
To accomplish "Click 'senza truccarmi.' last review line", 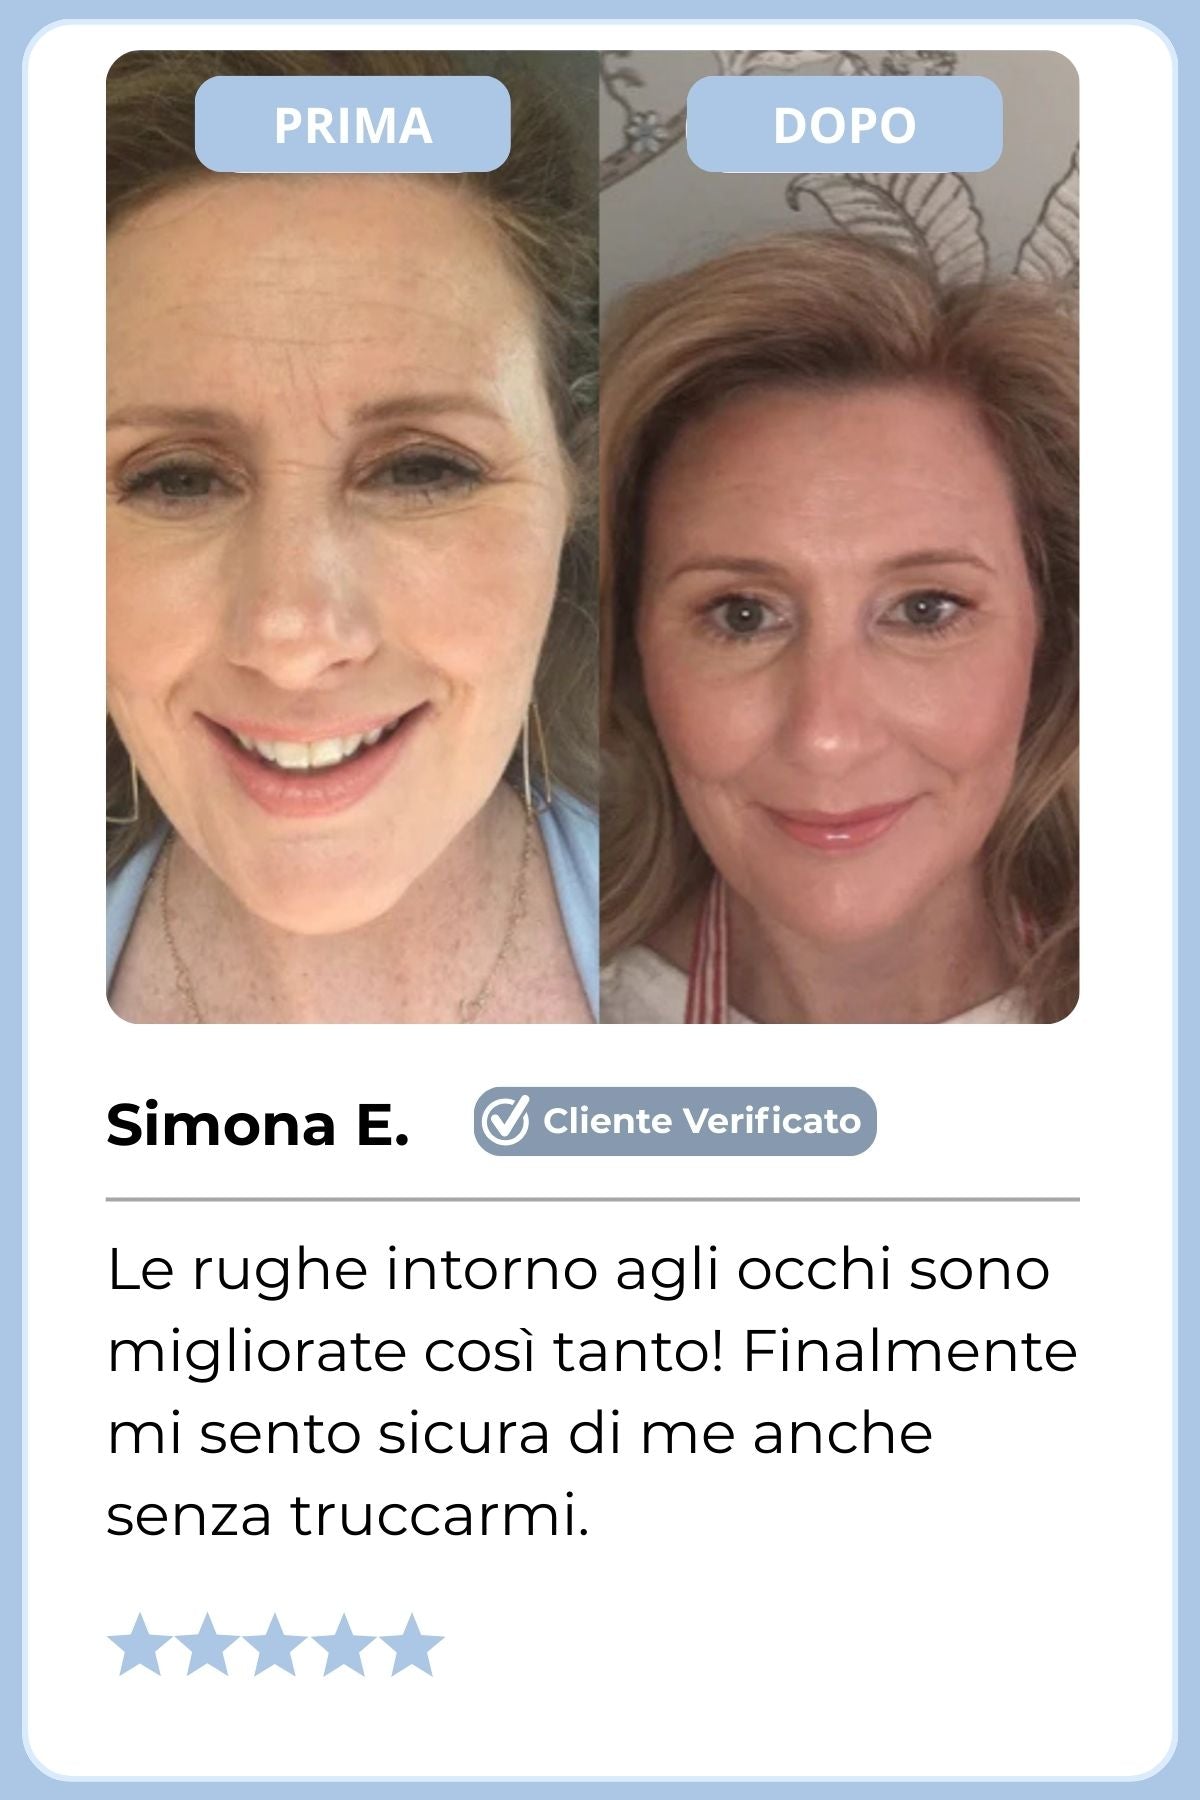I will 348,1516.
